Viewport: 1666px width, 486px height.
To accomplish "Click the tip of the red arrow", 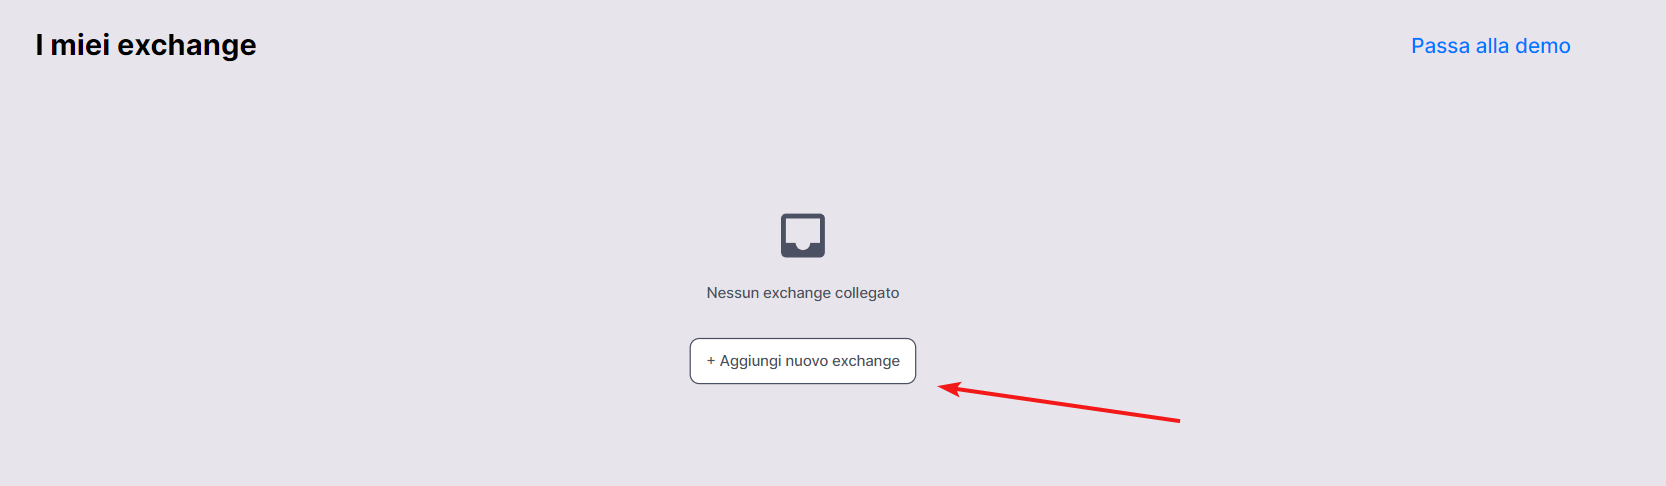I will [x=941, y=388].
